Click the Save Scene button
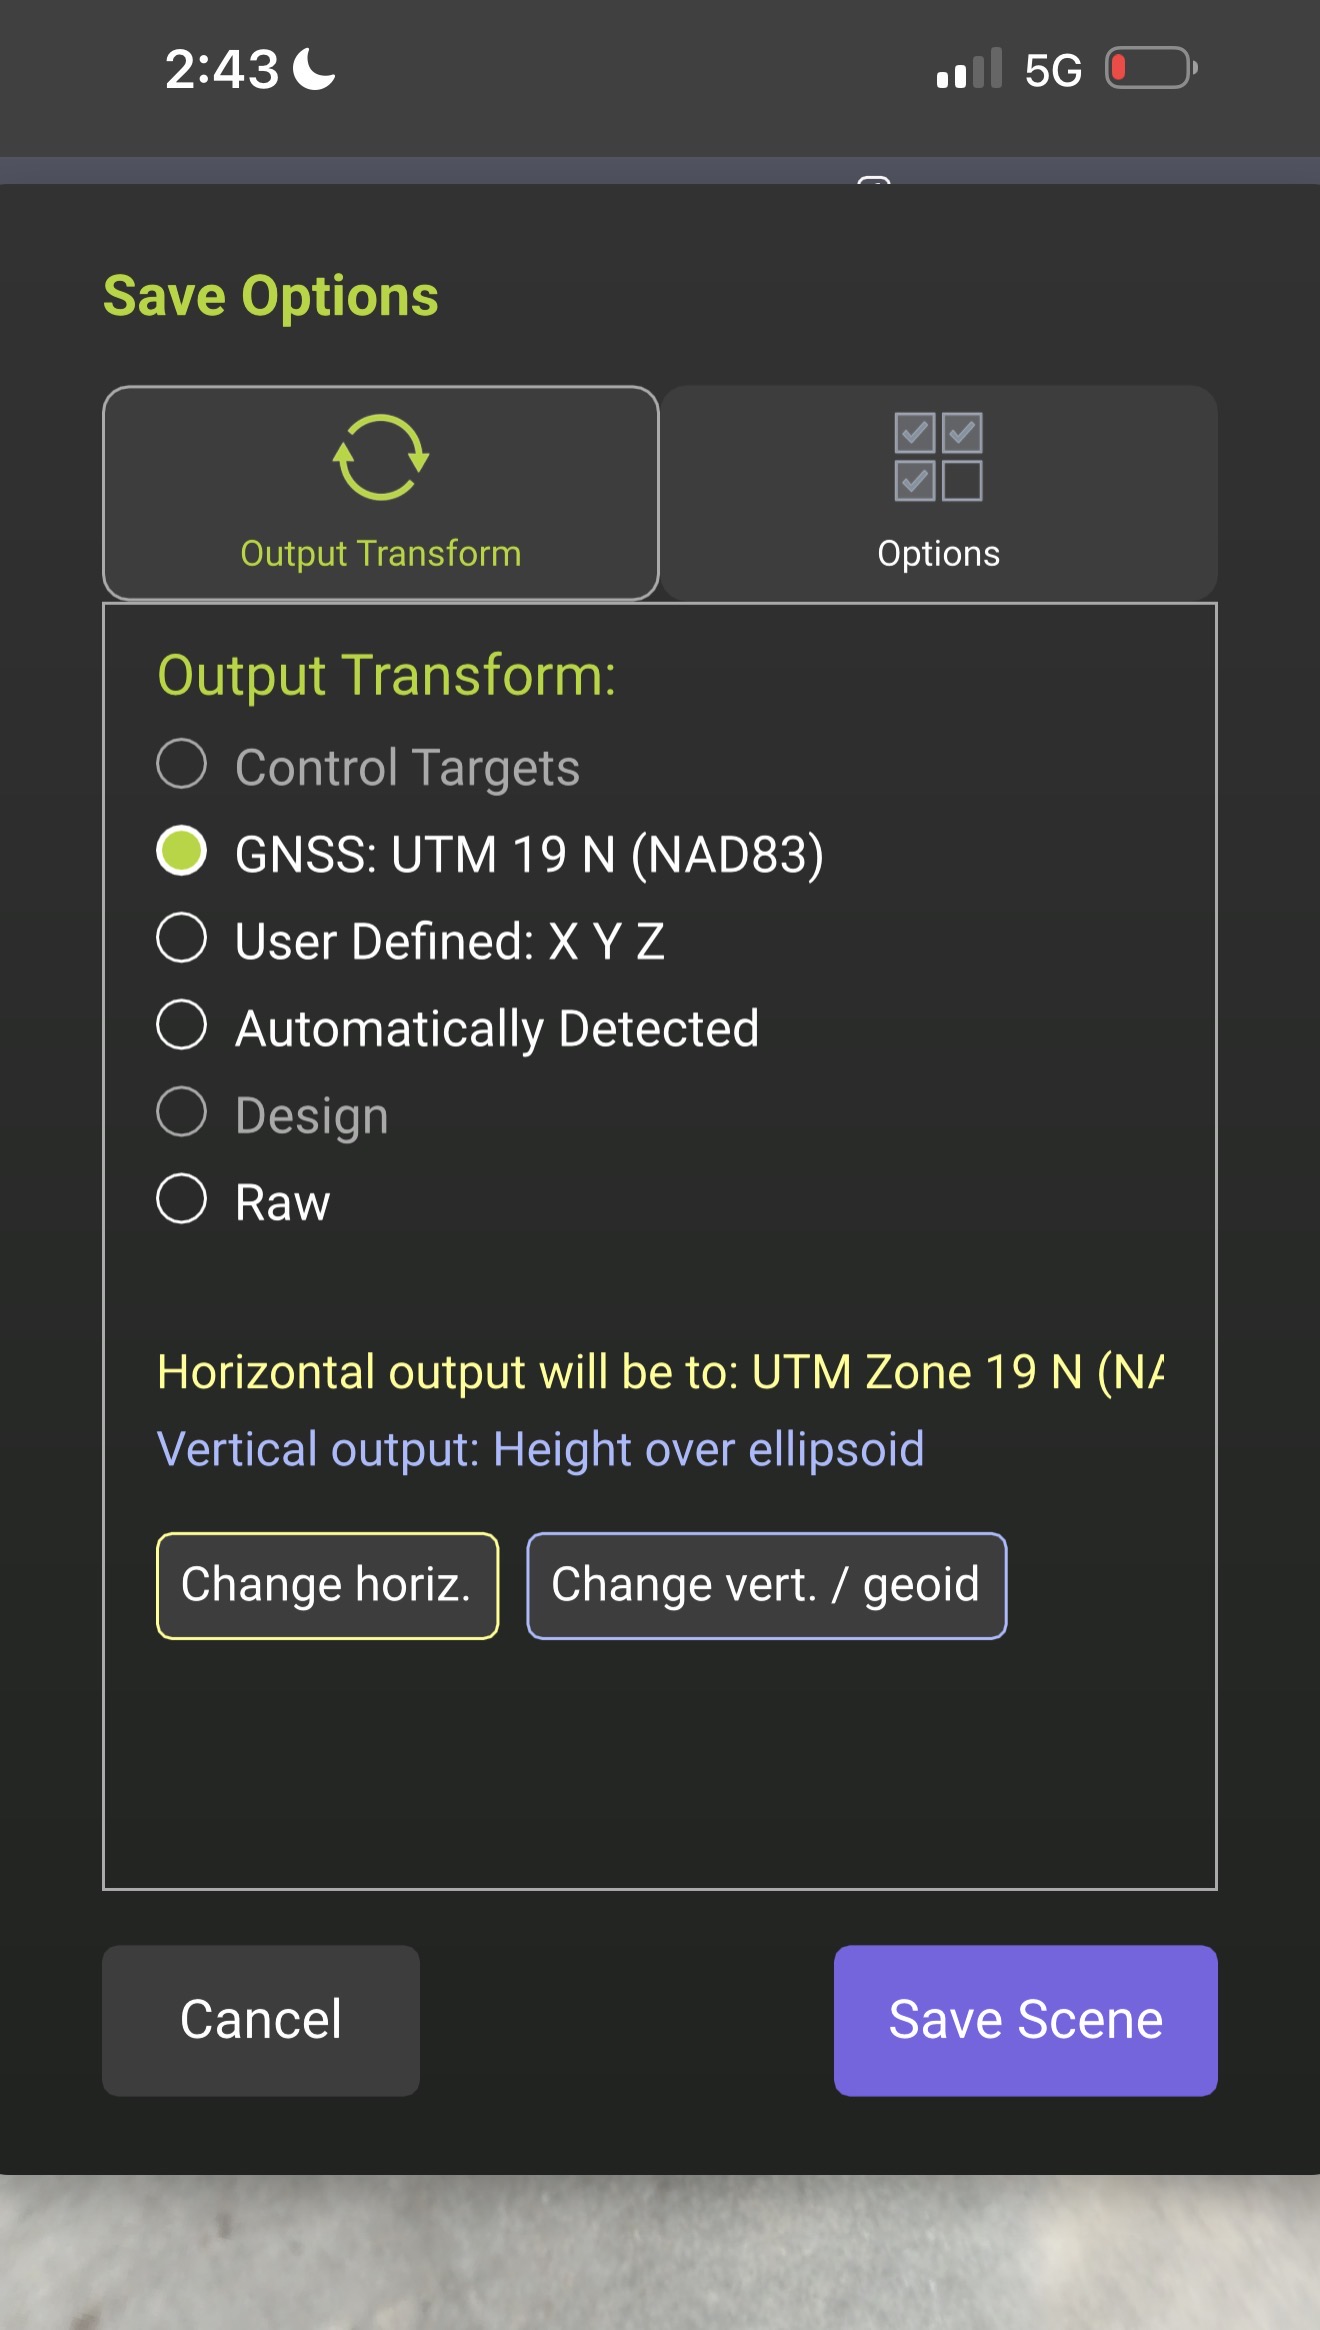This screenshot has height=2330, width=1320. tap(1026, 2021)
